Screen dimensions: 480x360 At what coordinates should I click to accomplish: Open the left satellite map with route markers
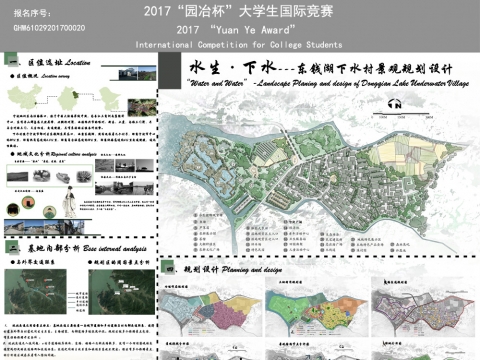[x=35, y=292]
